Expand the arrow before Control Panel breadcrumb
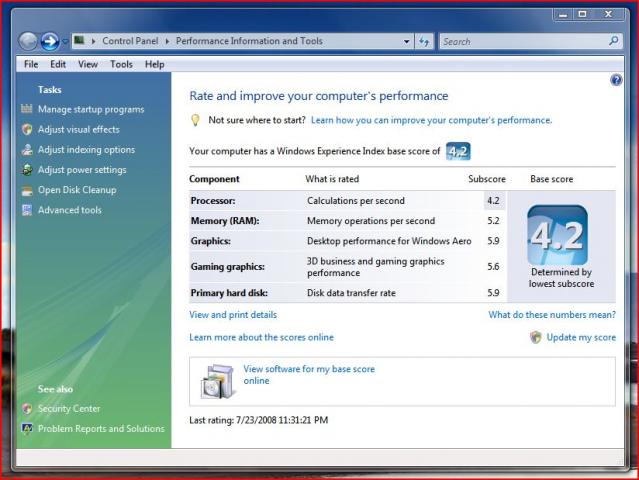The image size is (639, 480). [93, 41]
